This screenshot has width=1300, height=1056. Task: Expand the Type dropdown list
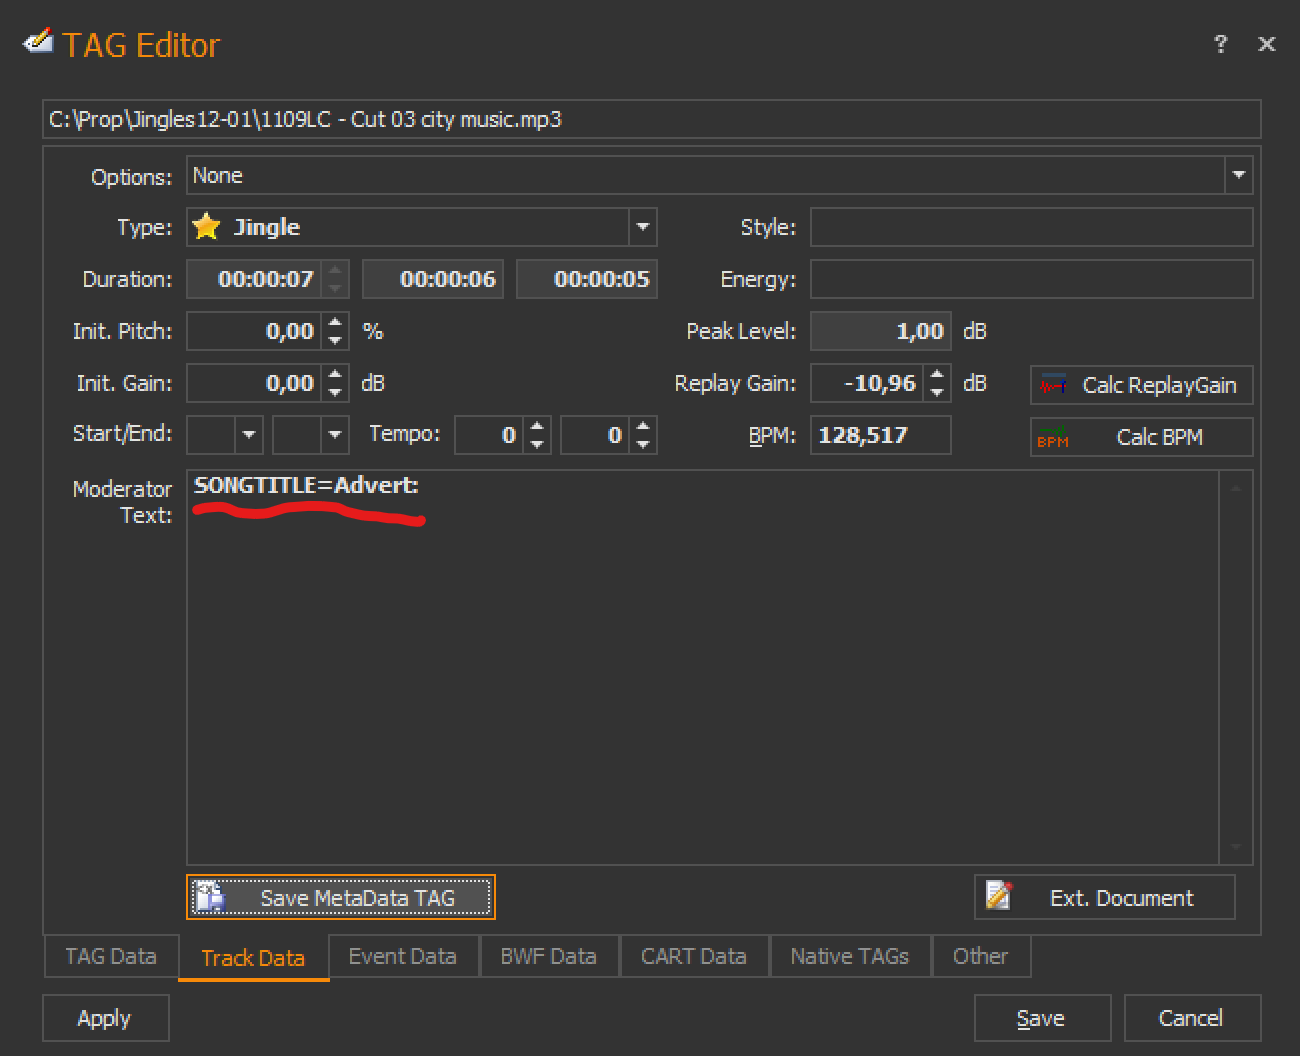tap(643, 227)
